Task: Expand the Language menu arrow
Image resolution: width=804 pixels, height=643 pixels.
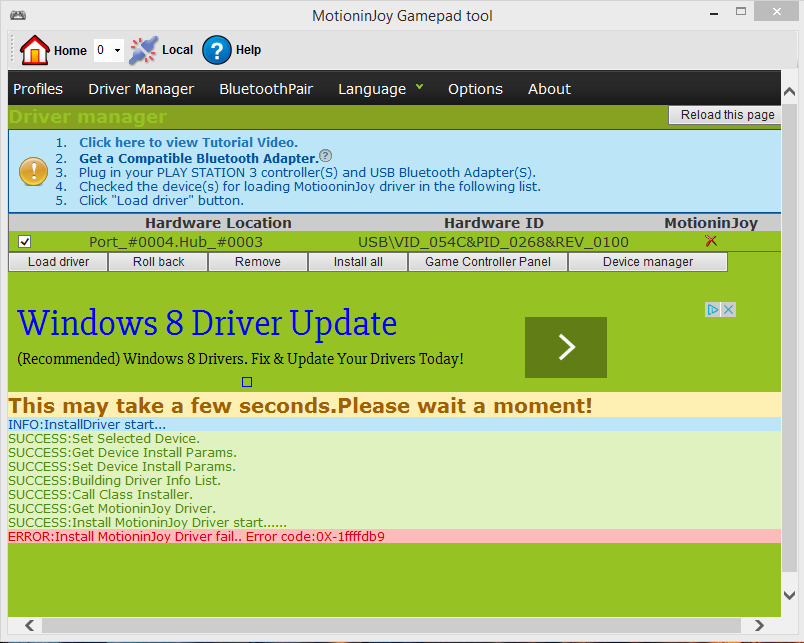Action: [419, 87]
